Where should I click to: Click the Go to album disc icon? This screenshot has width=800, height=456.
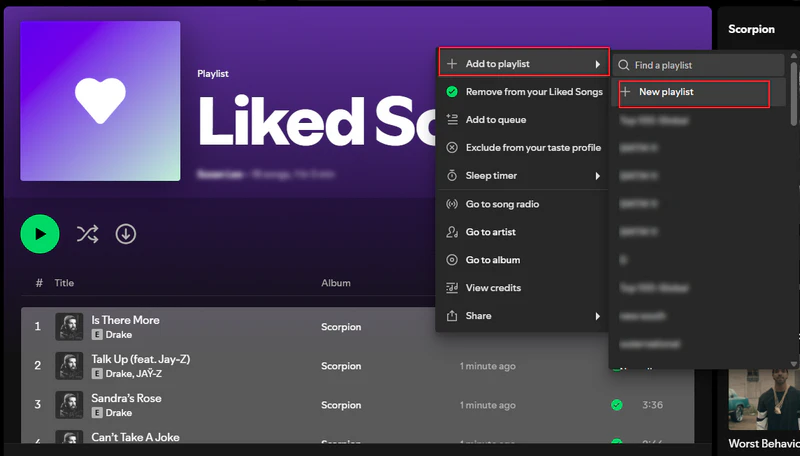click(452, 260)
